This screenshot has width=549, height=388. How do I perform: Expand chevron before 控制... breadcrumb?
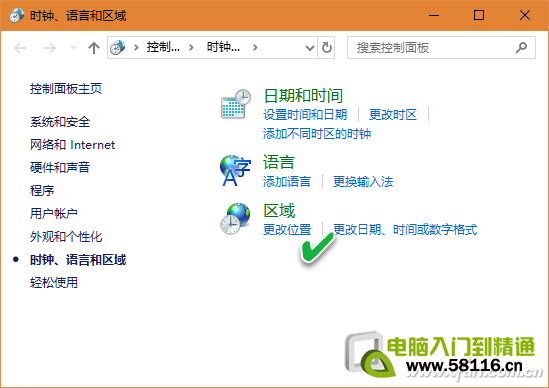pyautogui.click(x=136, y=48)
